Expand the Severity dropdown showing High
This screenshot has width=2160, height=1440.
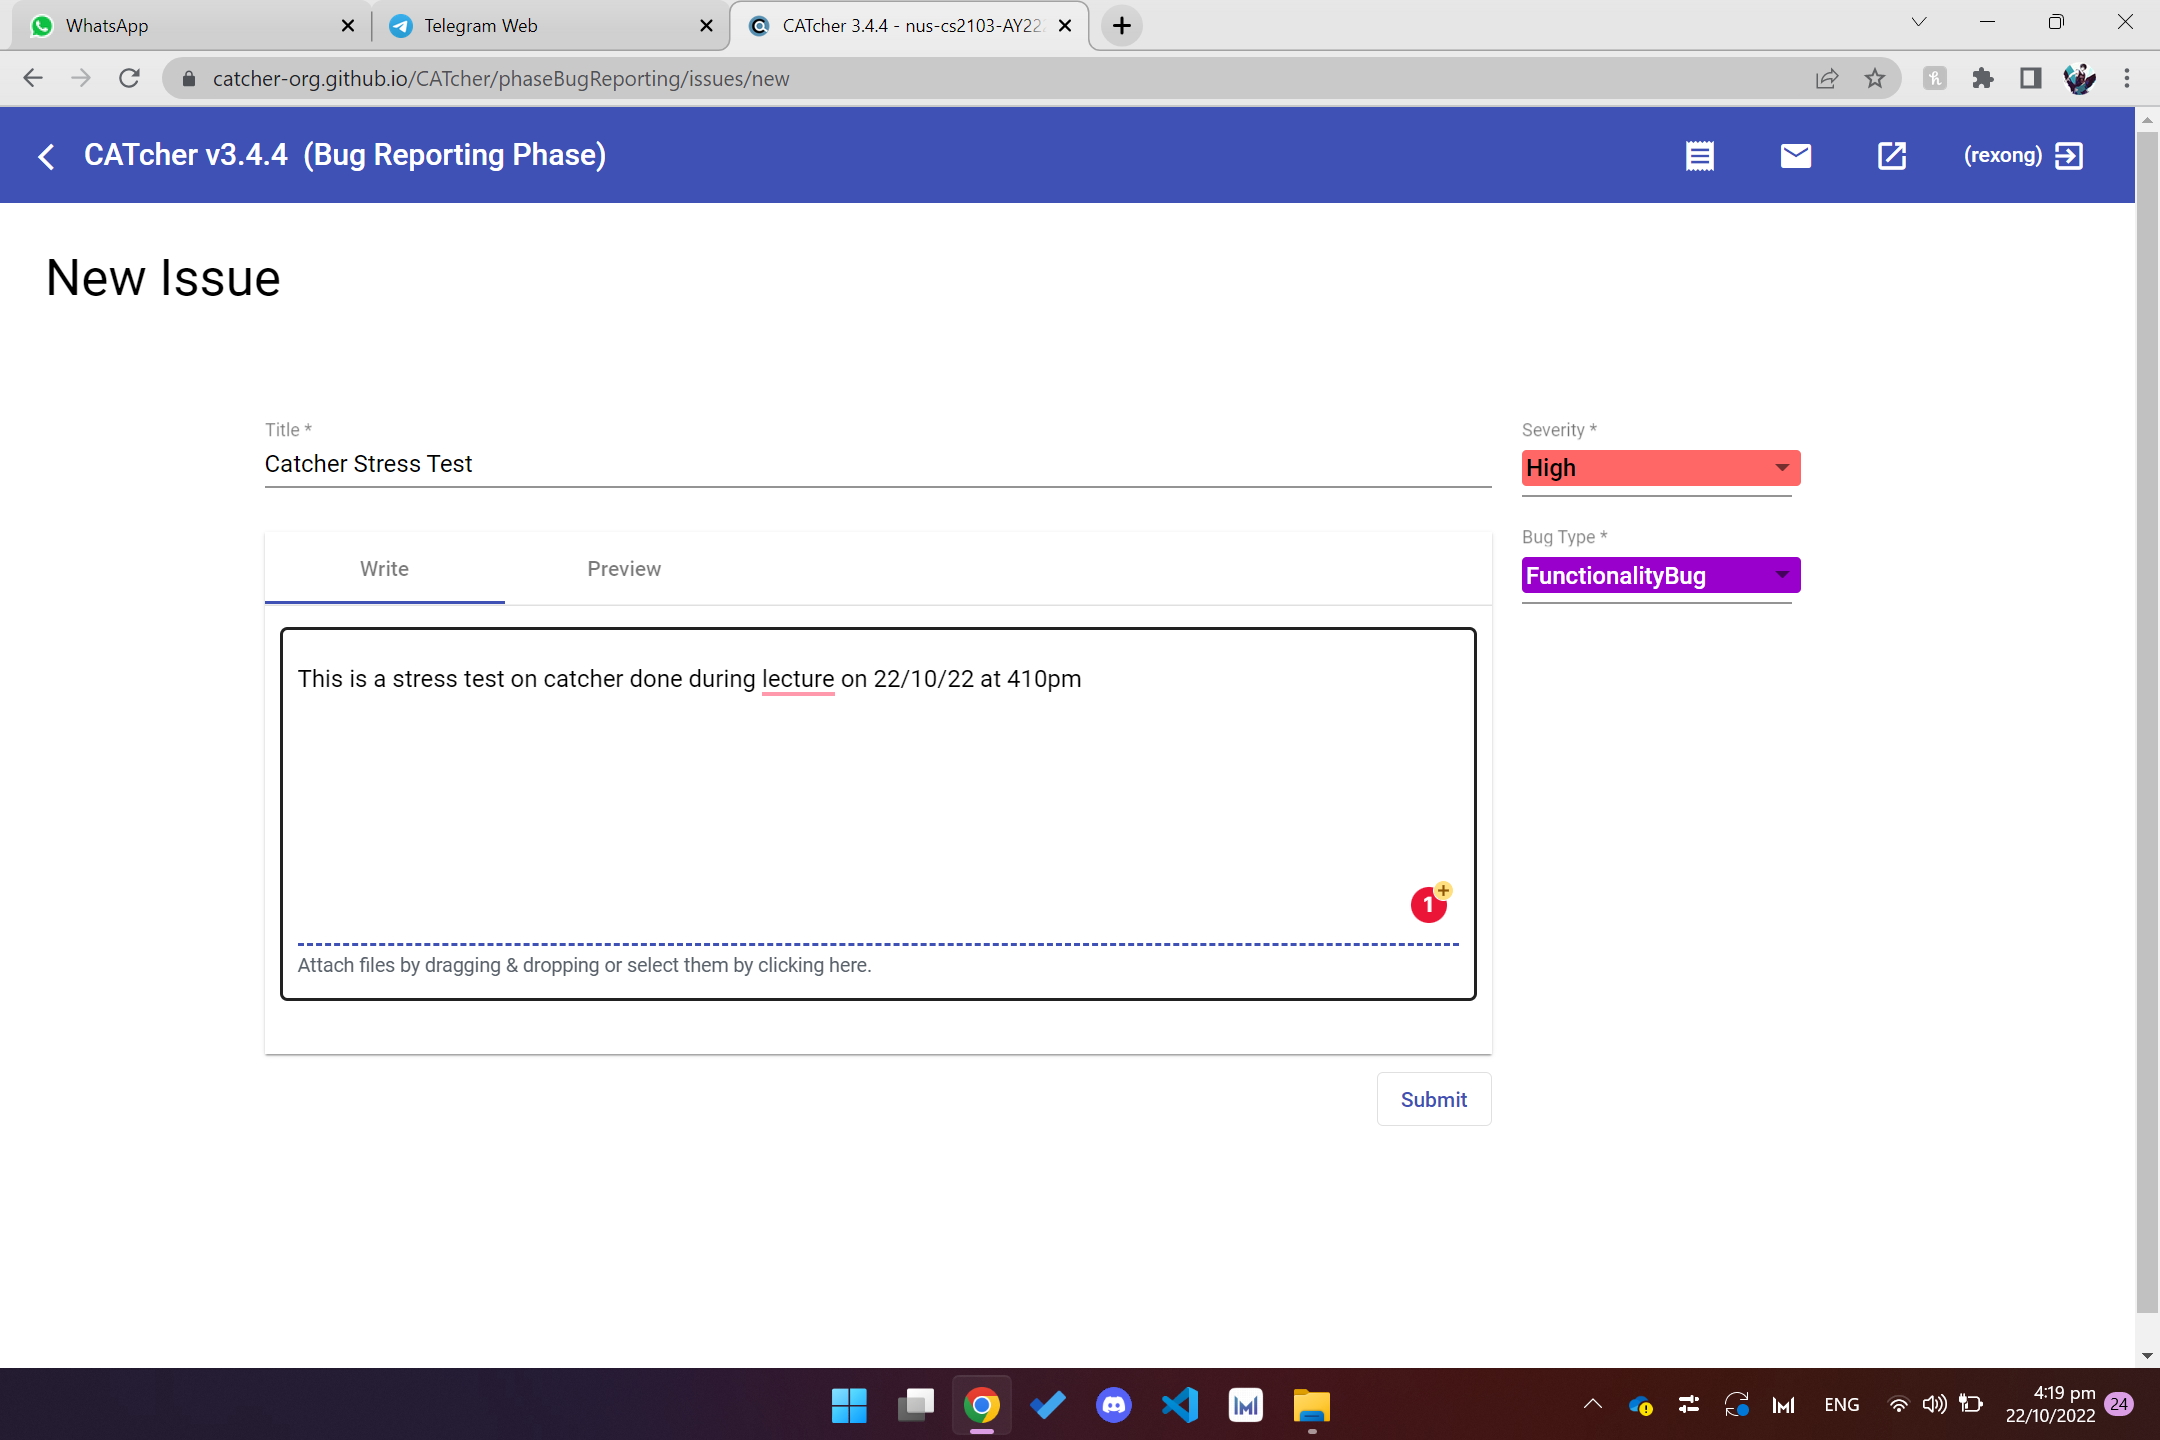1660,468
